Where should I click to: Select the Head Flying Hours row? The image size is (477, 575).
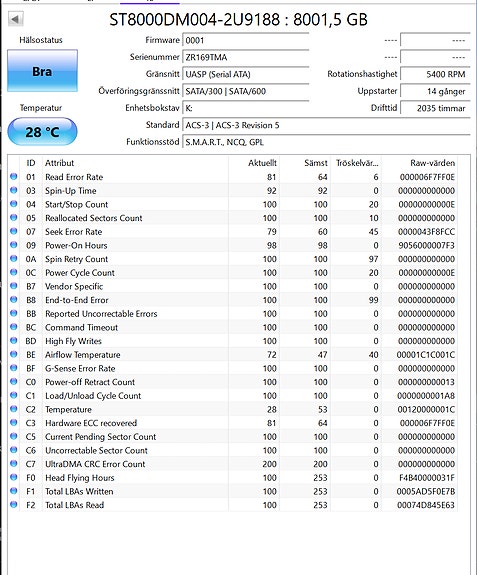click(x=233, y=478)
